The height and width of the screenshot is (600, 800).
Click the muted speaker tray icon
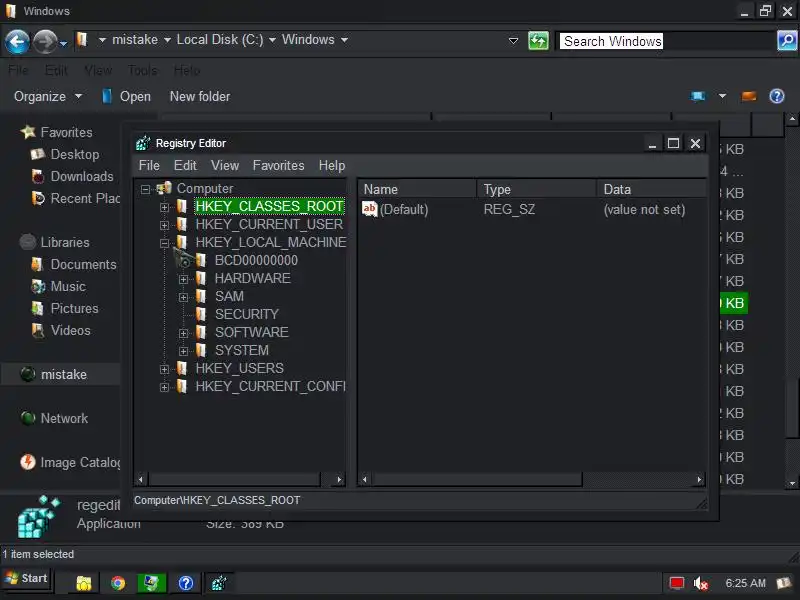point(701,583)
